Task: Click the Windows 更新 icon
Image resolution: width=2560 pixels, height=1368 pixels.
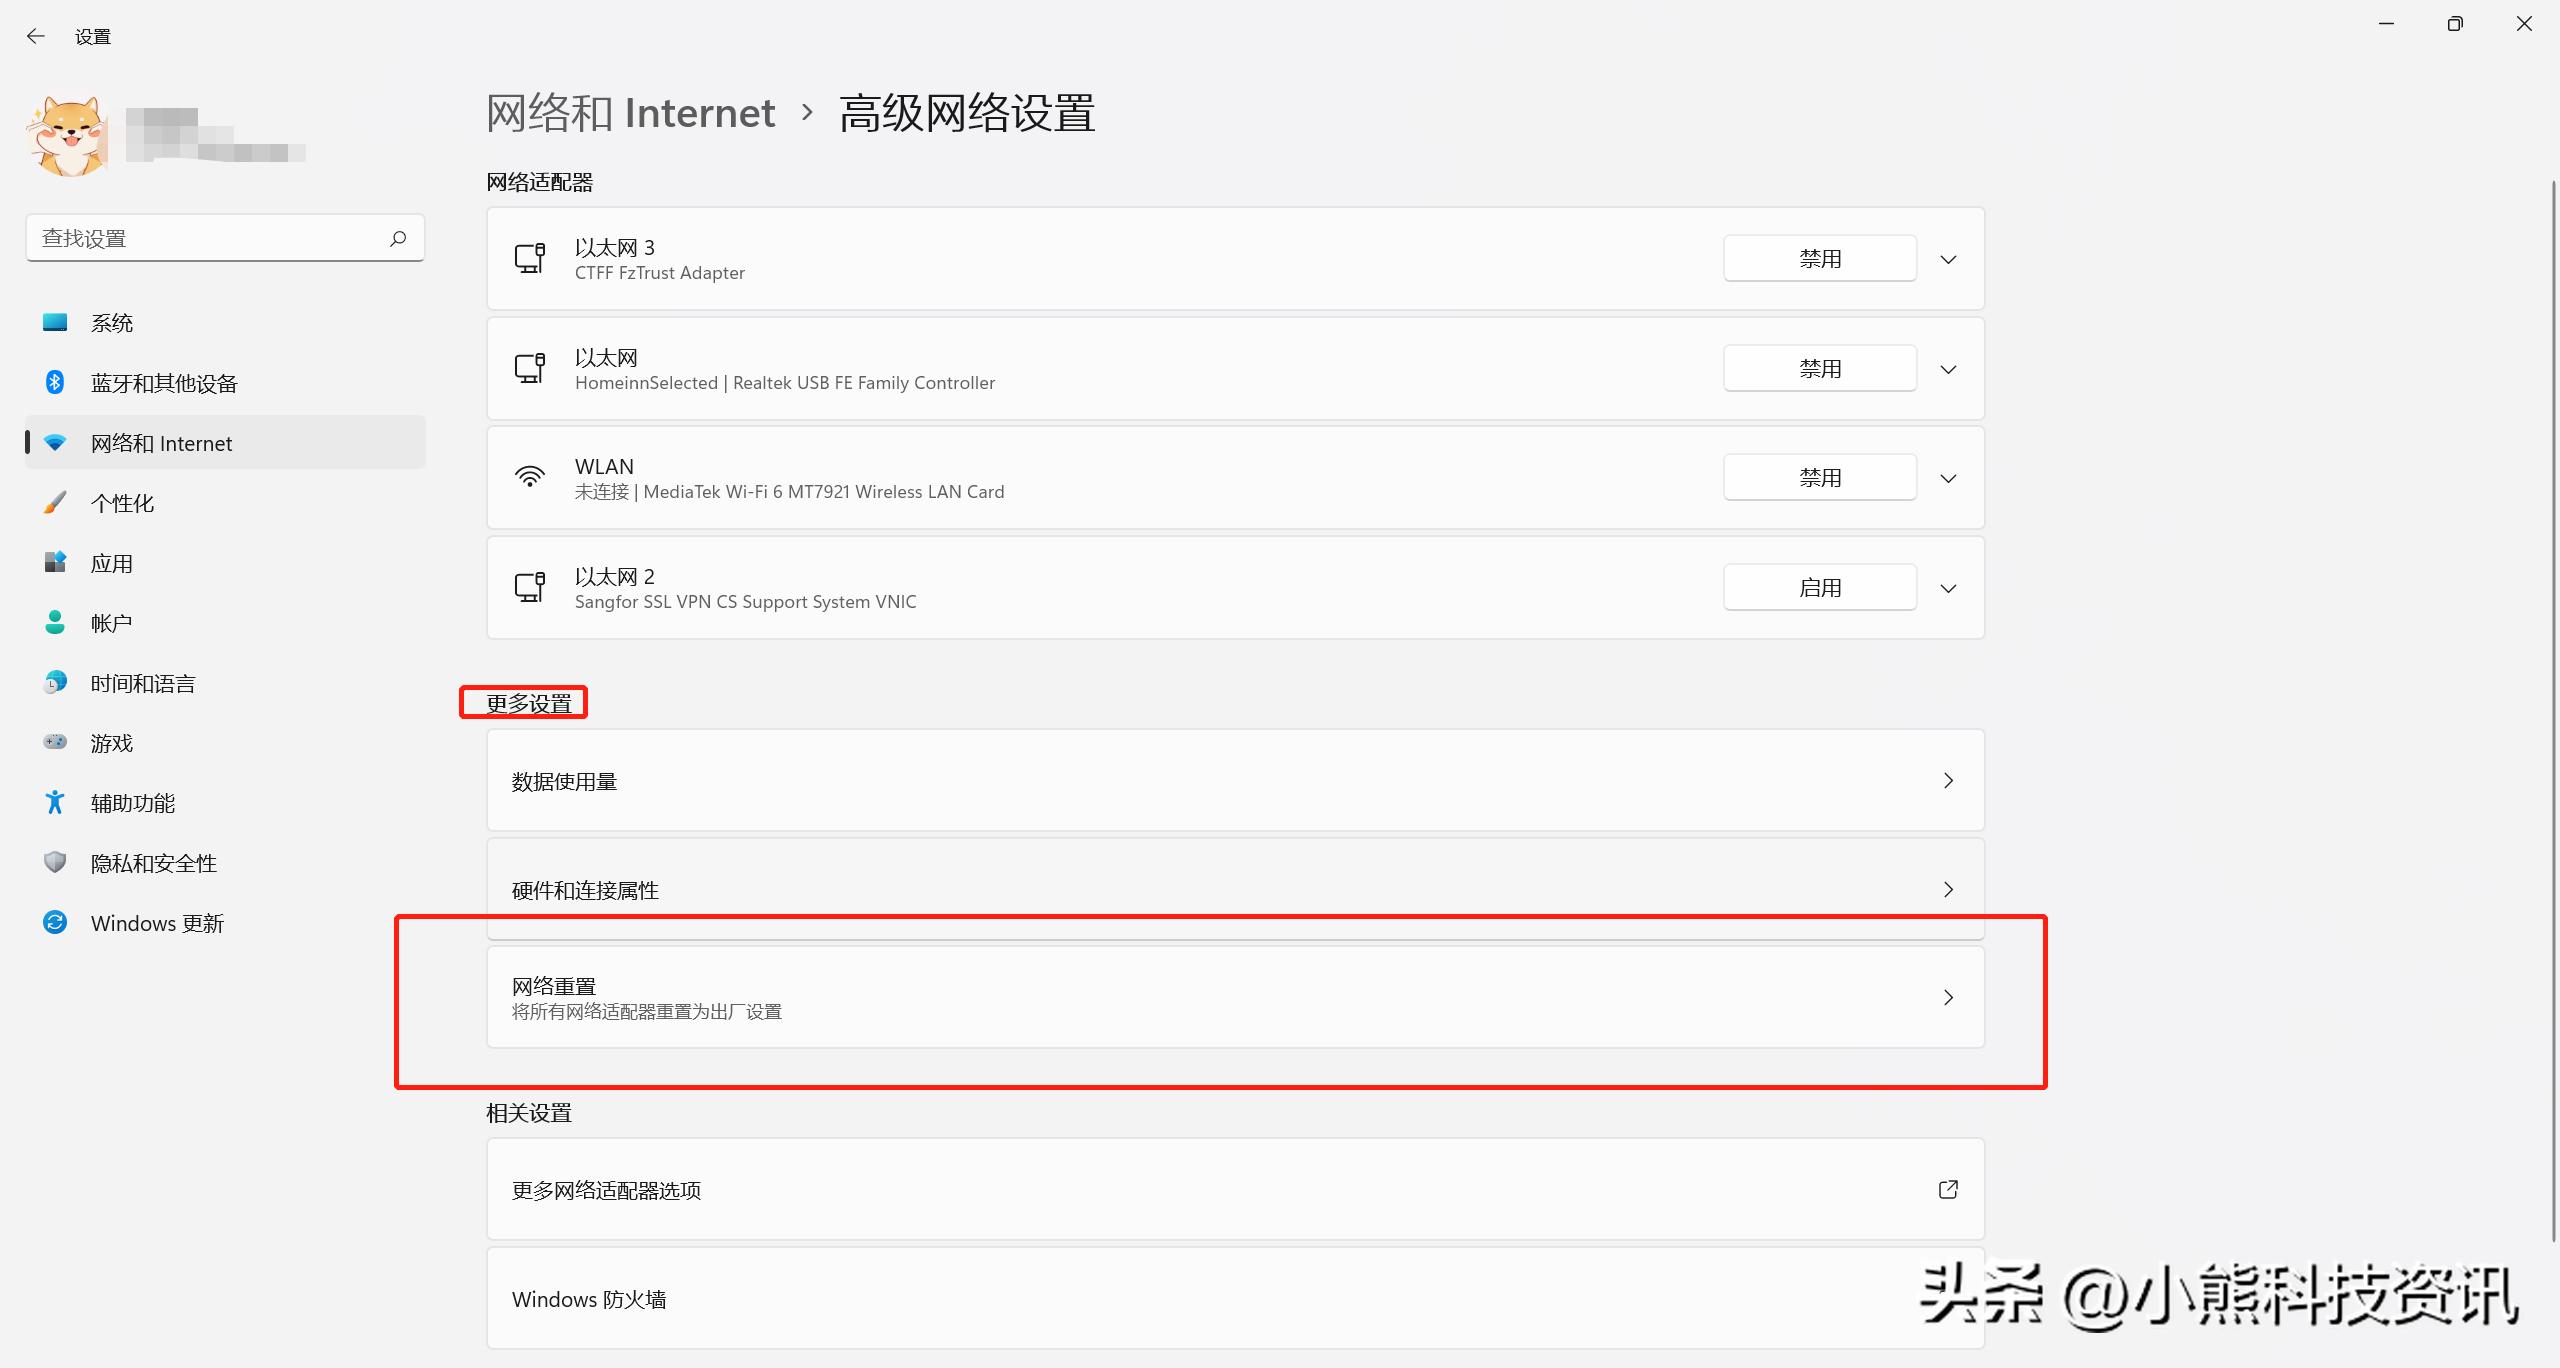Action: [x=55, y=922]
